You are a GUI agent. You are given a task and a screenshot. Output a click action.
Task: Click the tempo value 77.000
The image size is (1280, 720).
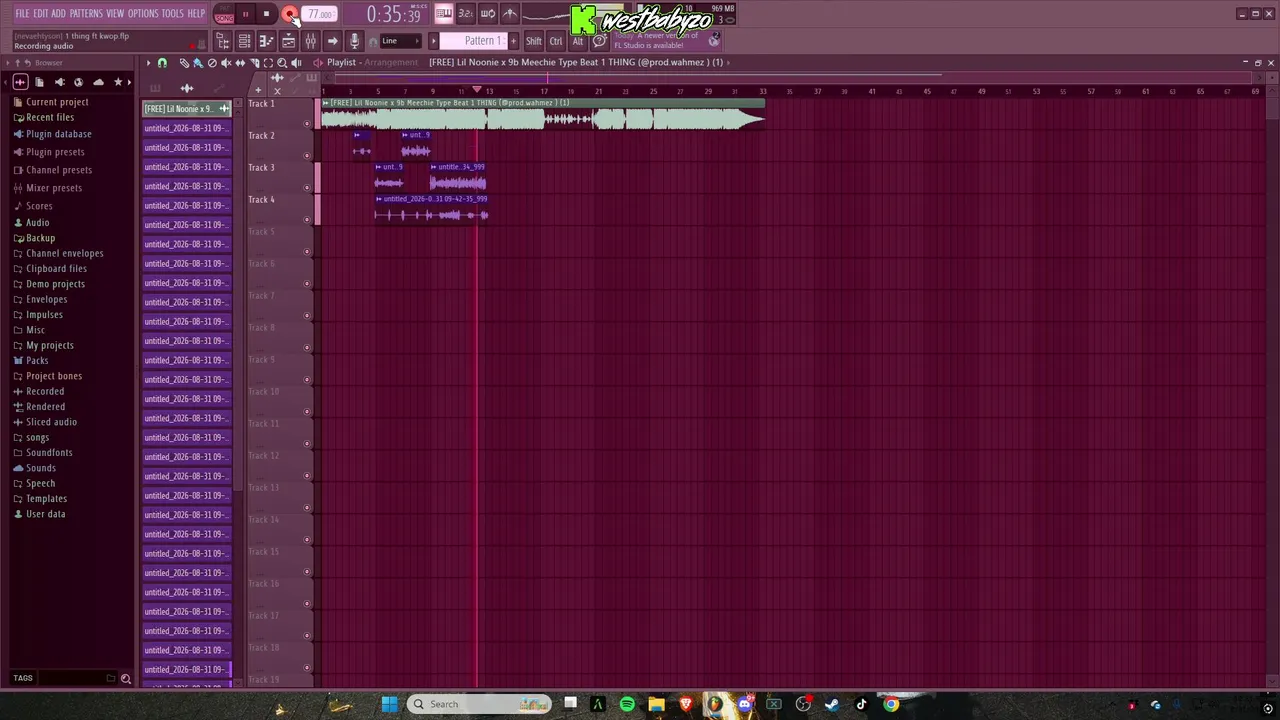pyautogui.click(x=320, y=14)
